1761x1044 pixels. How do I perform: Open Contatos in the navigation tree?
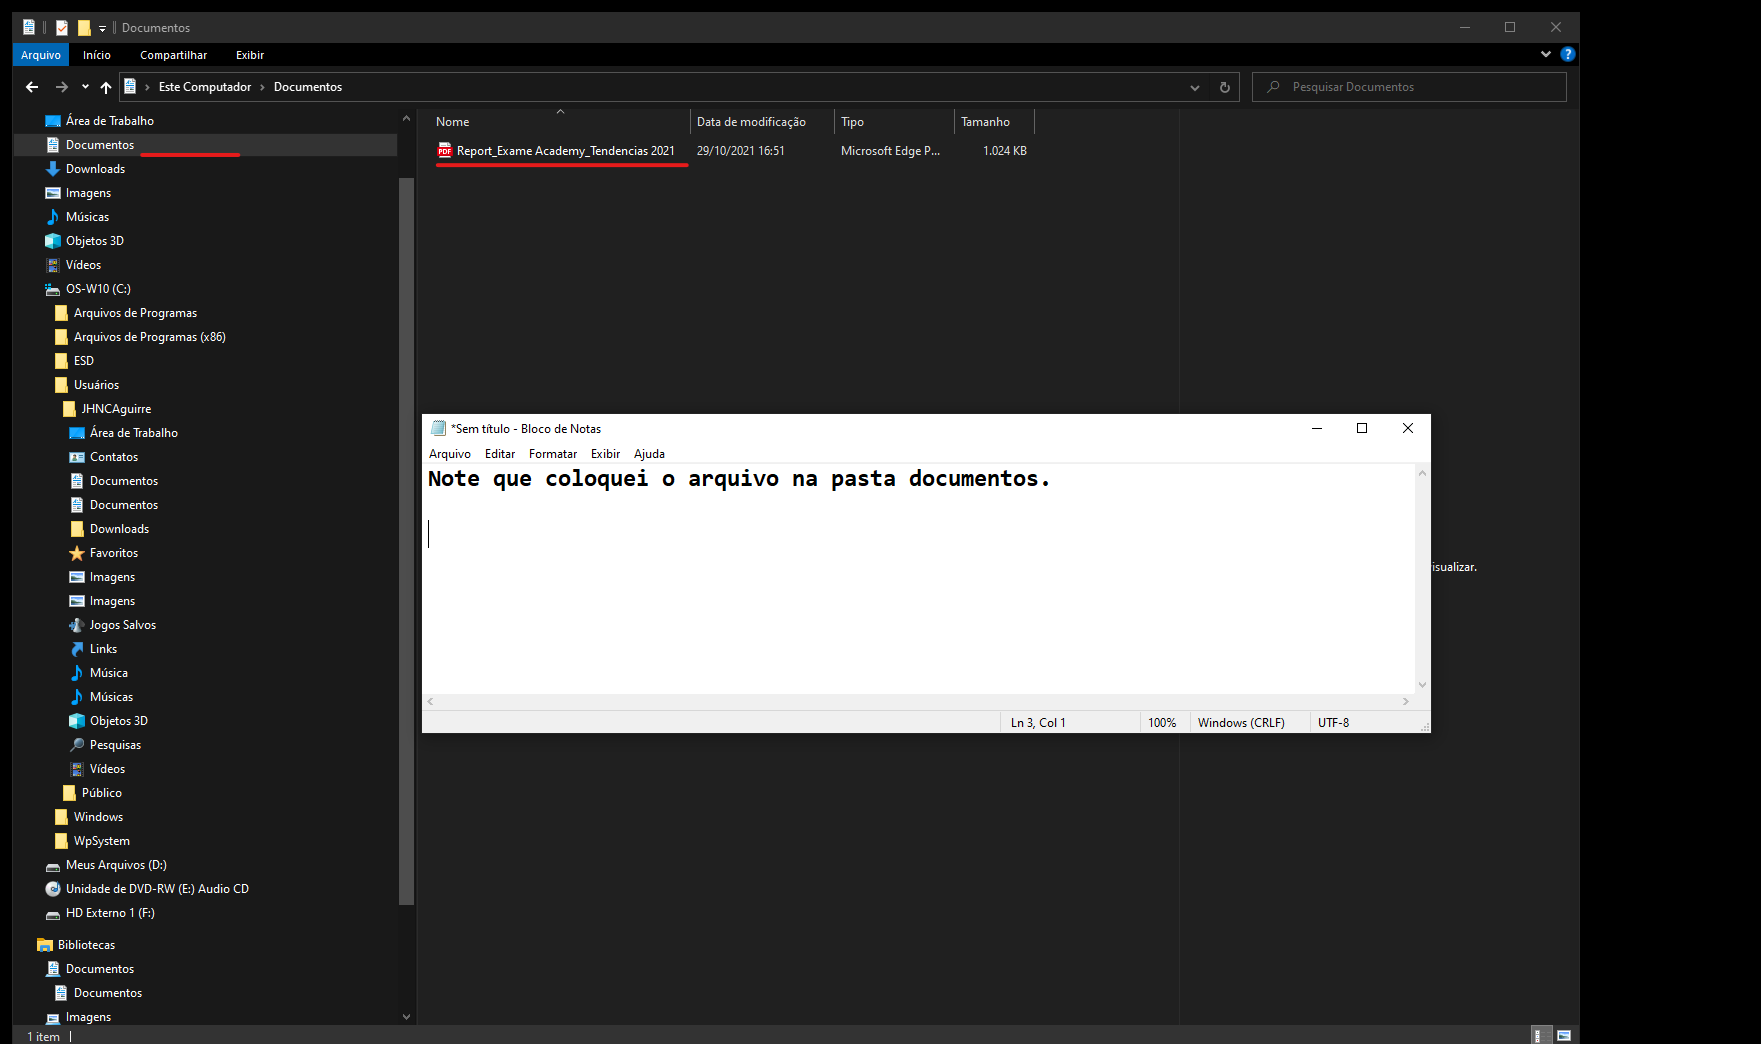113,457
